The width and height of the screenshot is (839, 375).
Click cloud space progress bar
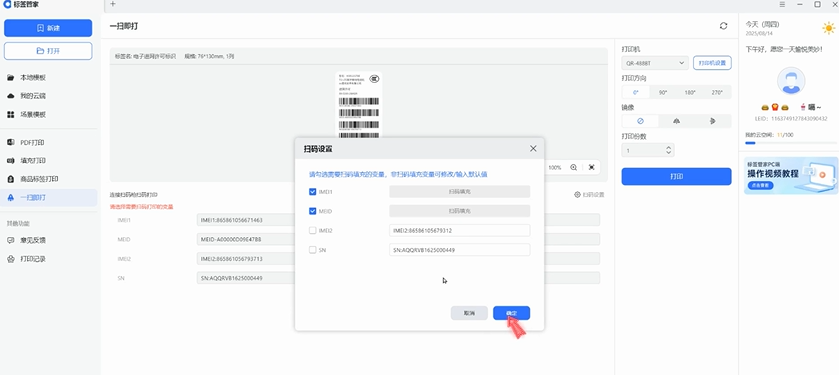791,143
